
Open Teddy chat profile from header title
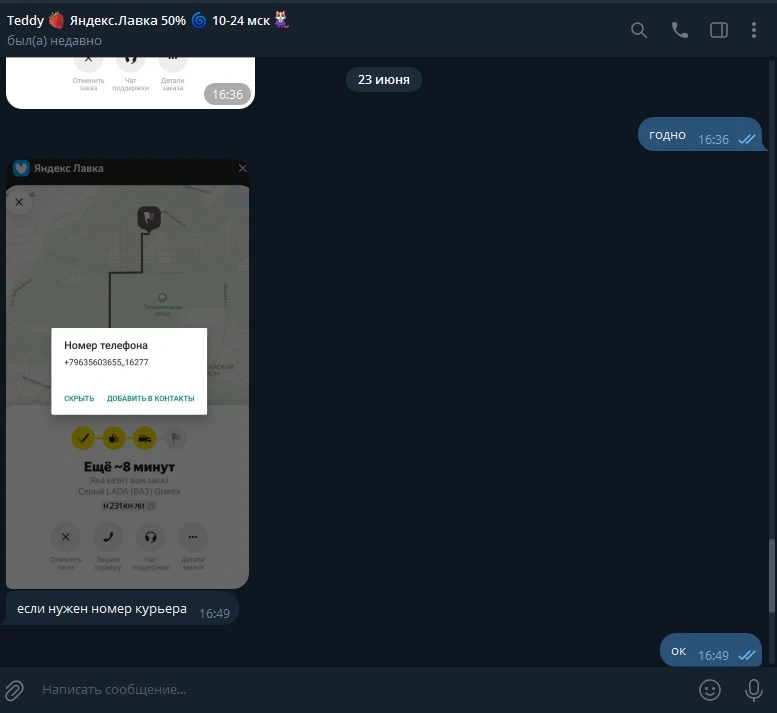click(x=148, y=20)
